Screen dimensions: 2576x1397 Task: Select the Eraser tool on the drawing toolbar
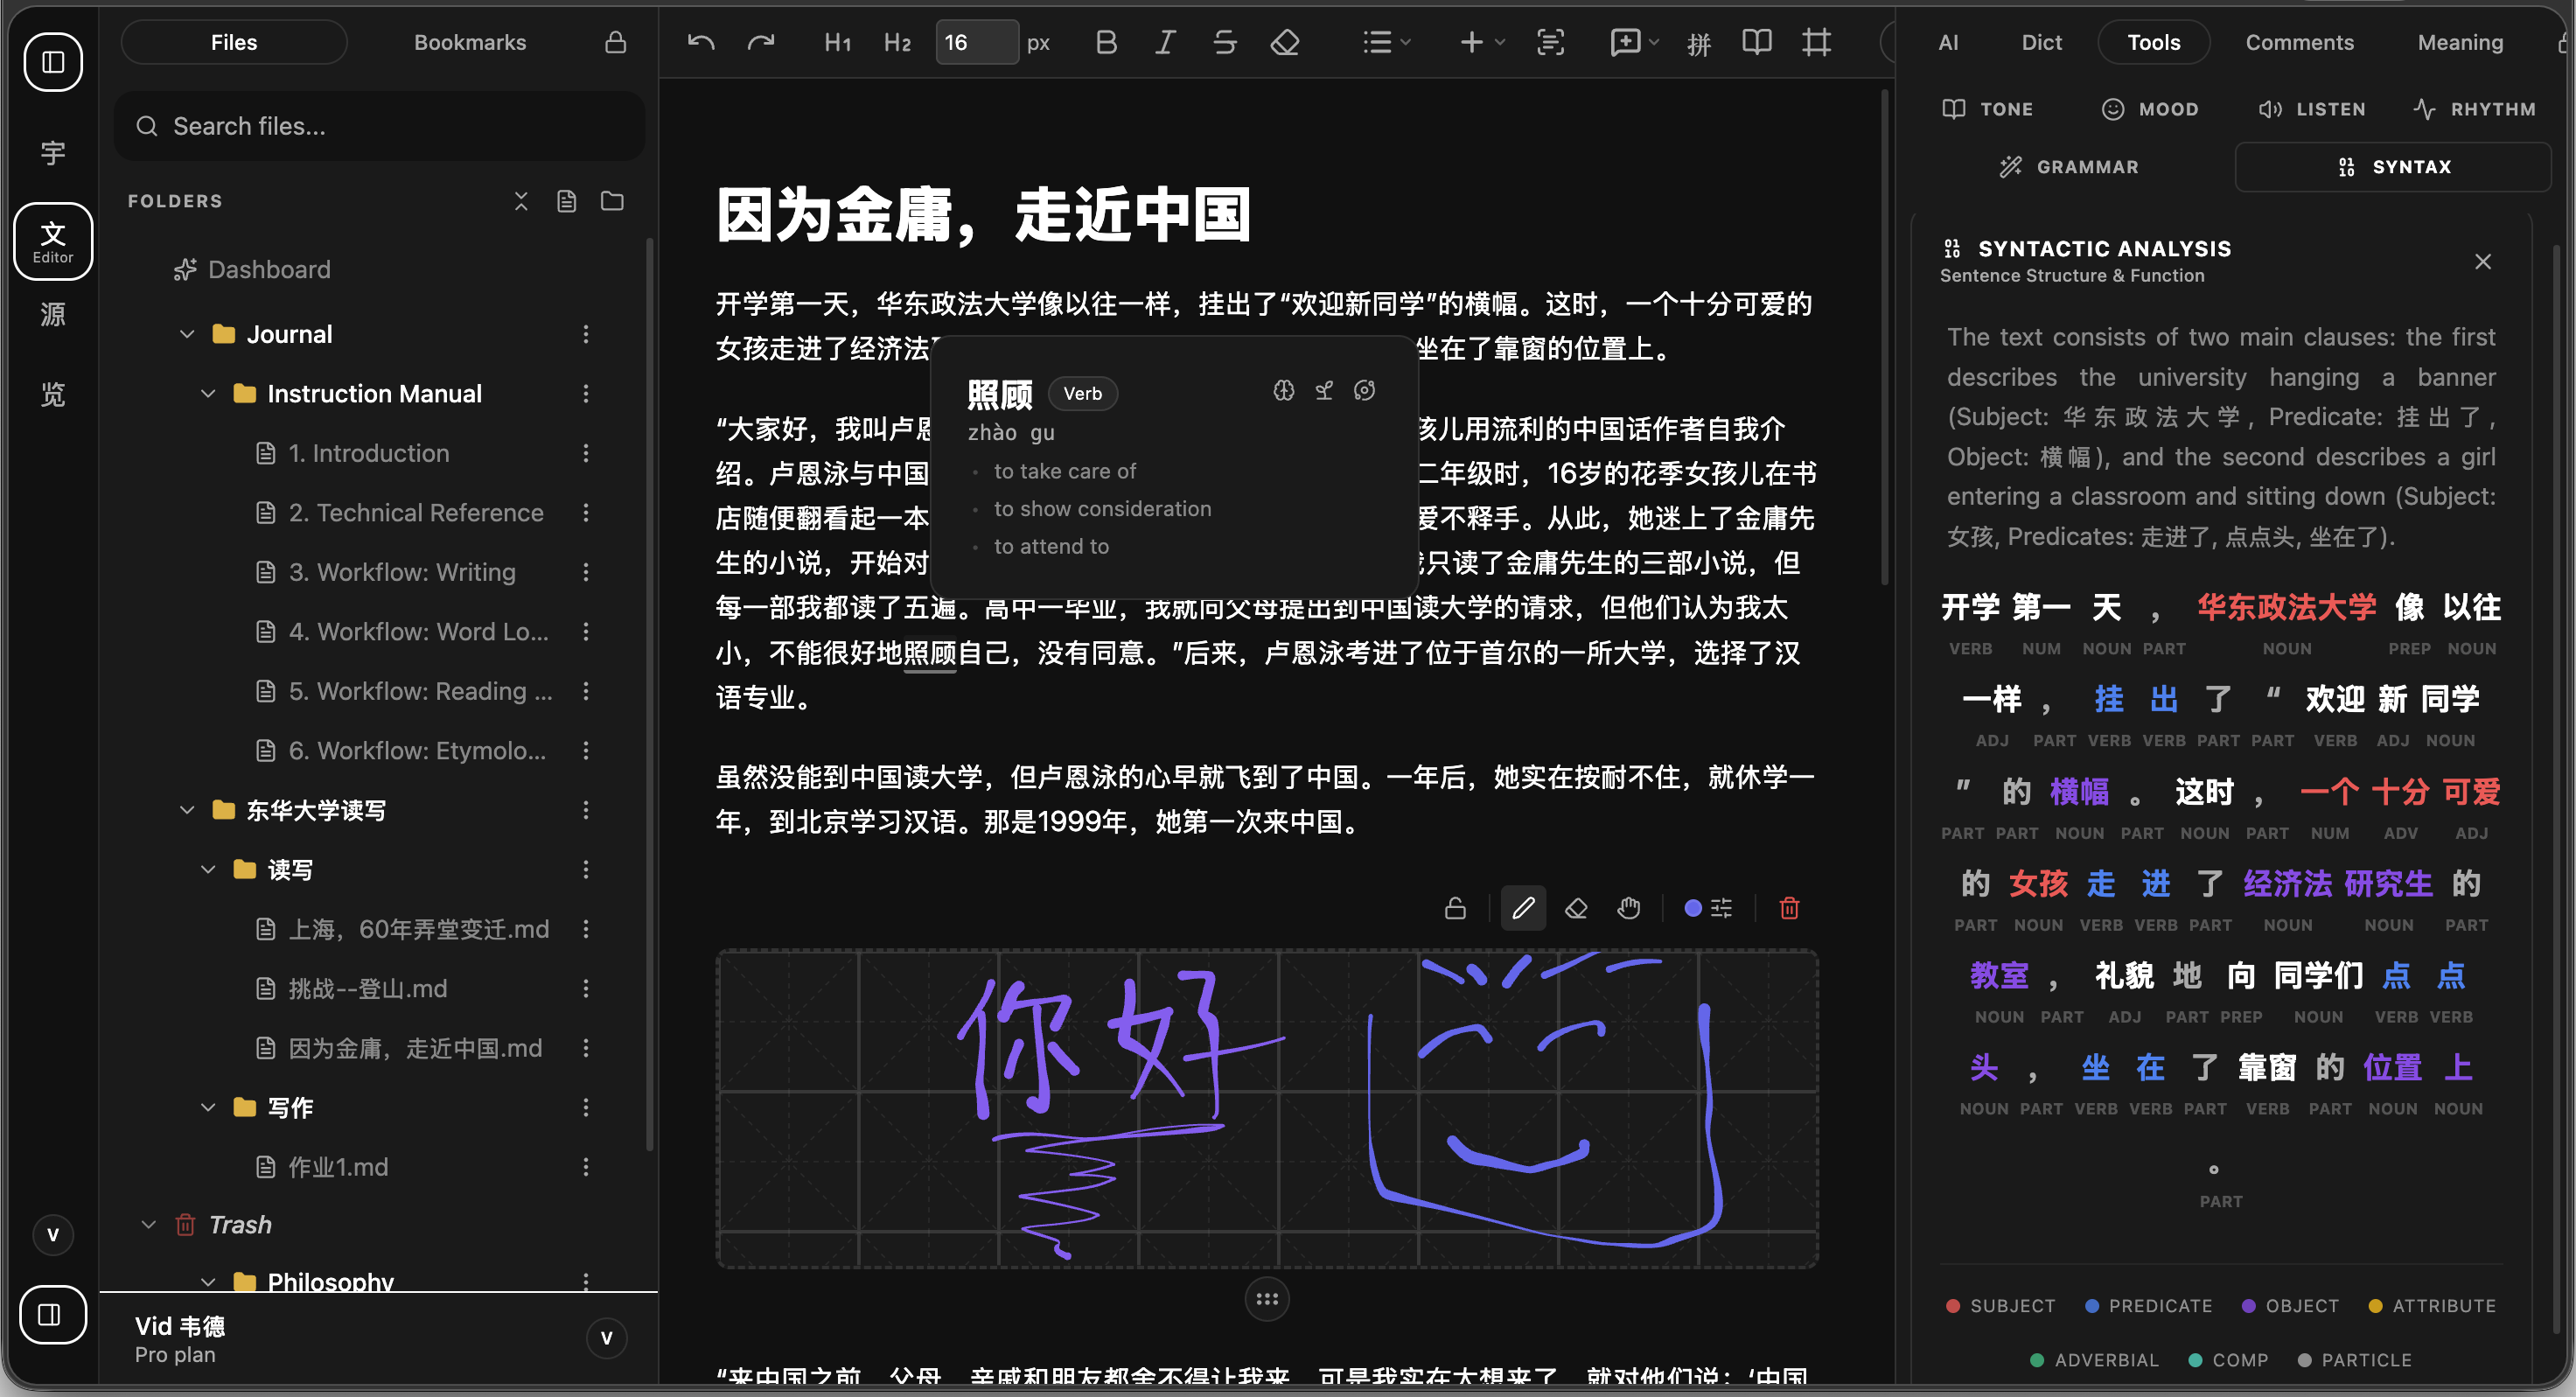[x=1576, y=908]
